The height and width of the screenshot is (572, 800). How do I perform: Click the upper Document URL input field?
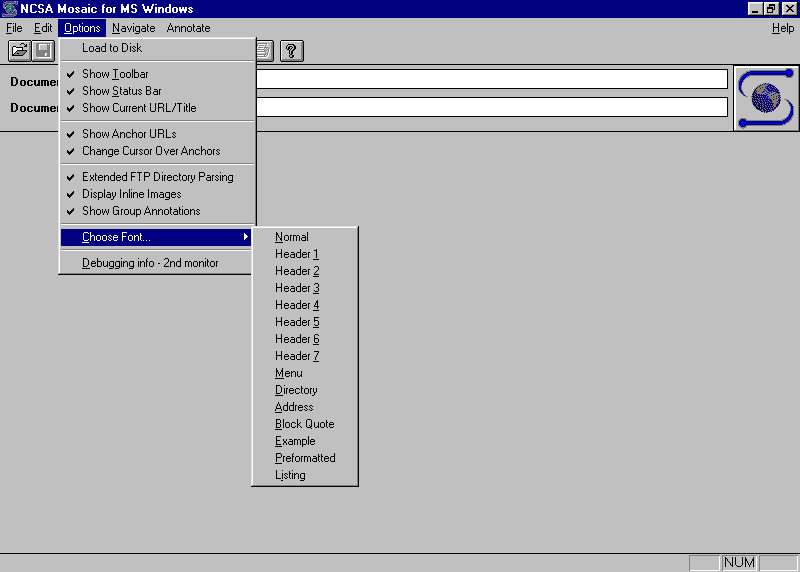click(492, 79)
